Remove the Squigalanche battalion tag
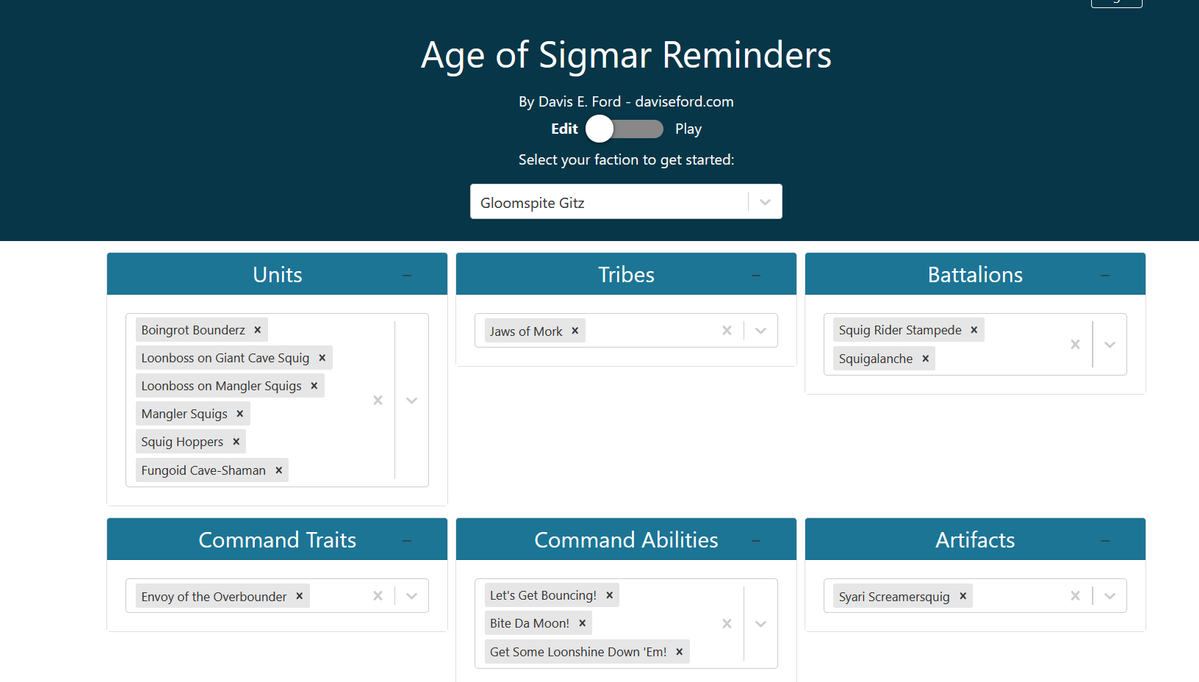Screen dimensions: 1199x682 (925, 358)
